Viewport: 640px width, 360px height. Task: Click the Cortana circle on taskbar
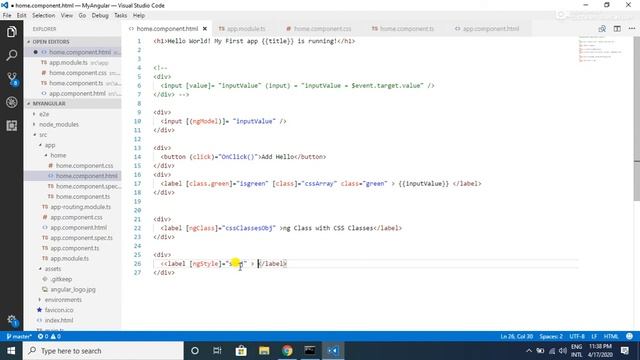pos(195,351)
